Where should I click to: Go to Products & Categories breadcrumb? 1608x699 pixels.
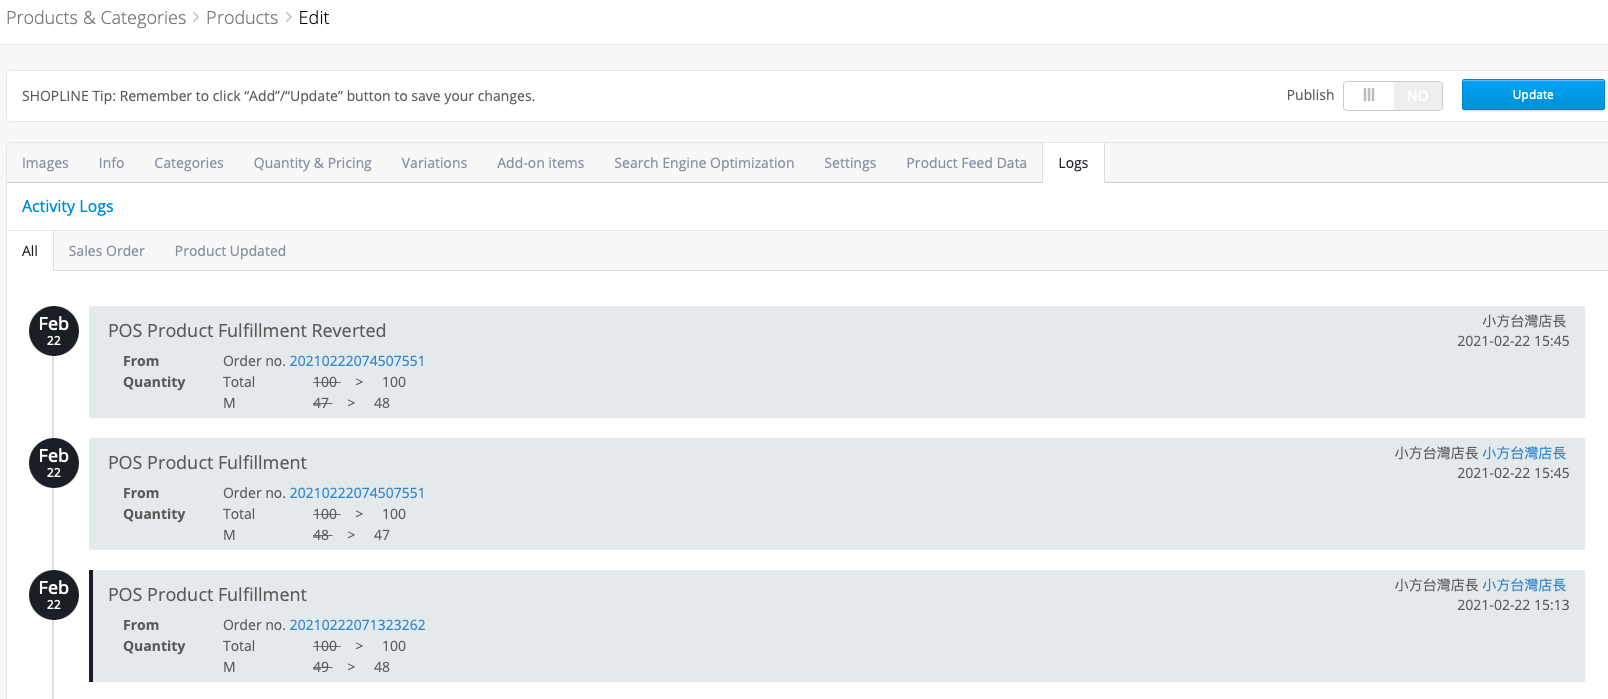tap(96, 18)
